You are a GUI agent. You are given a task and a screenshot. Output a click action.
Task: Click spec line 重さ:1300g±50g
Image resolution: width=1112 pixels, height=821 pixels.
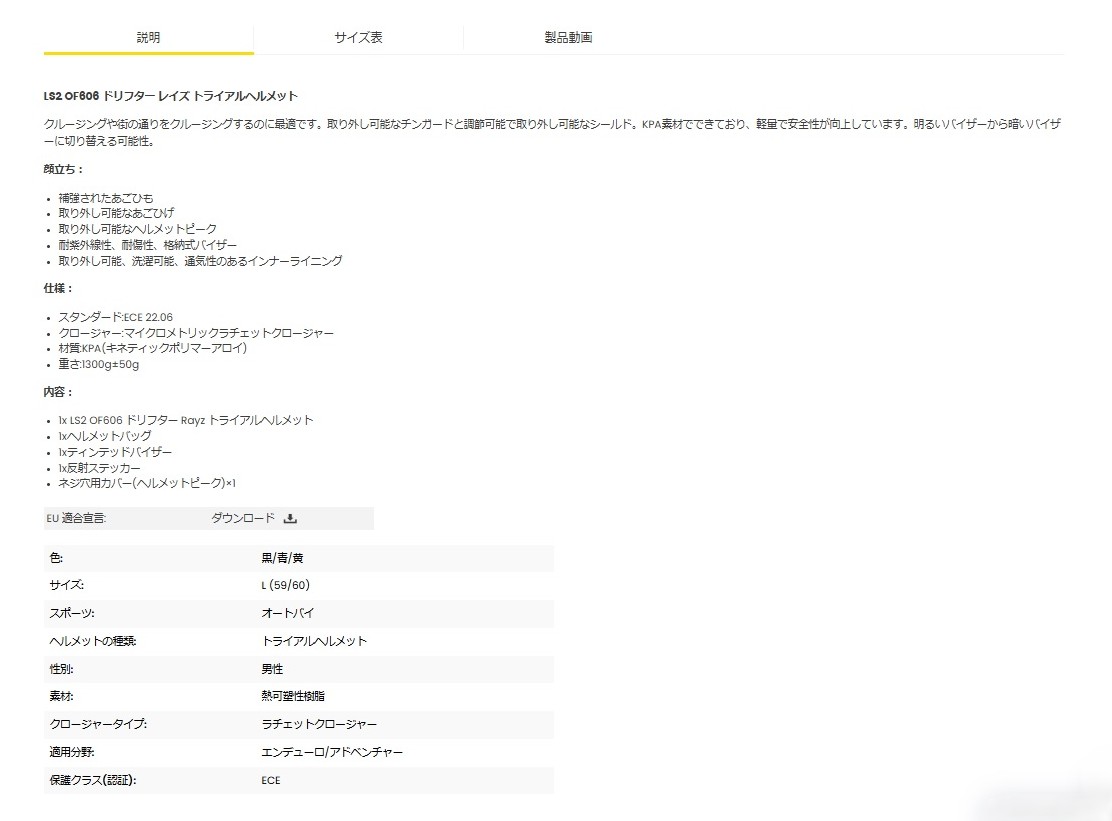tap(99, 364)
